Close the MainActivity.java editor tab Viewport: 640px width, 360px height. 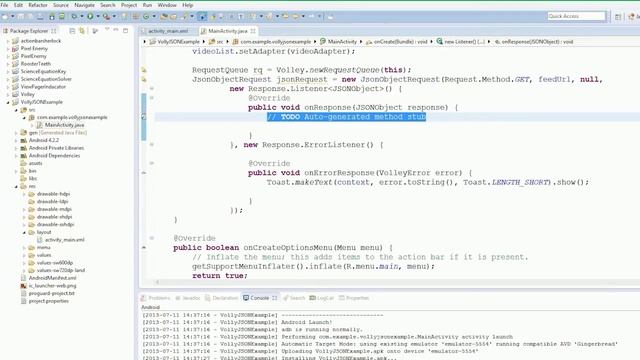pos(253,31)
